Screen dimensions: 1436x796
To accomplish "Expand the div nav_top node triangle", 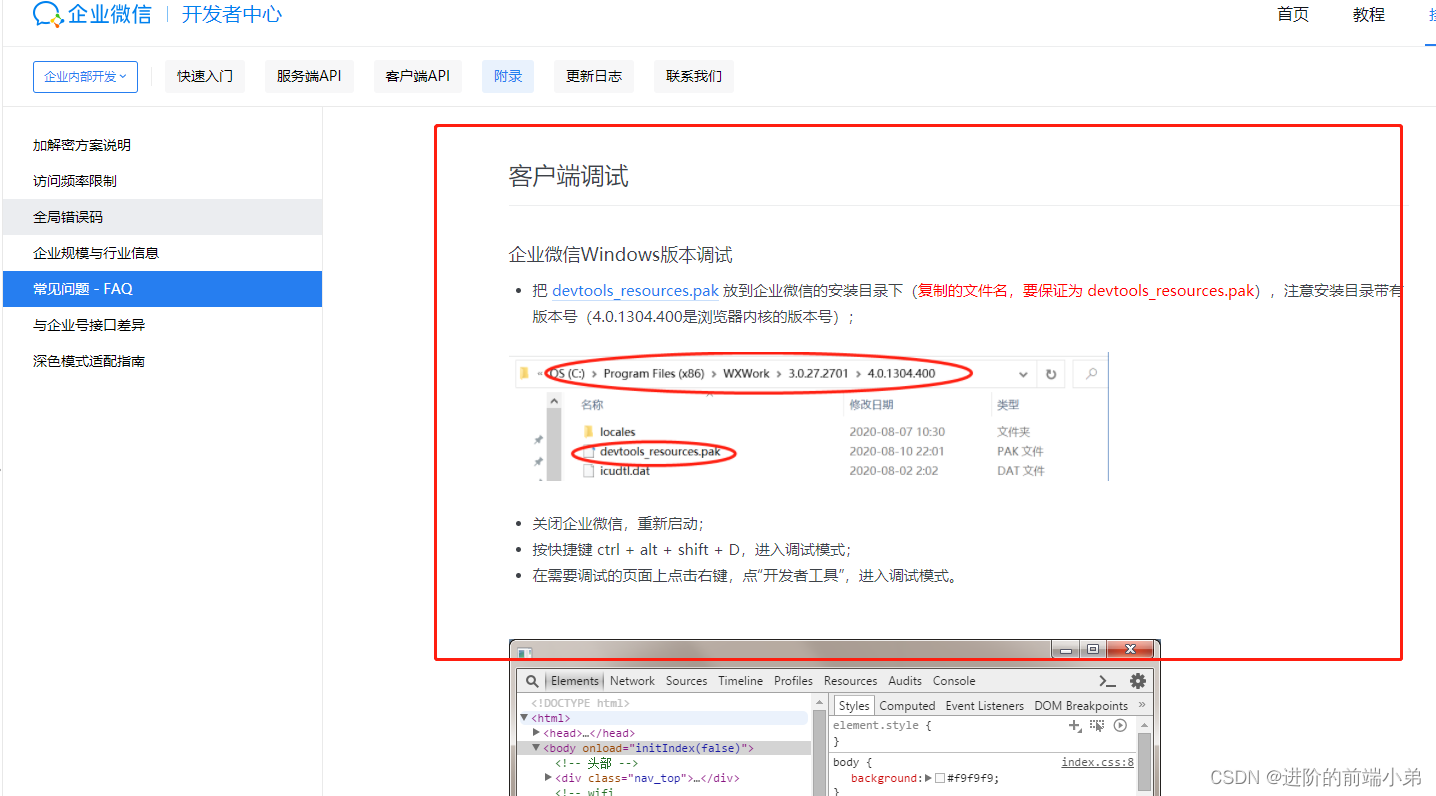I will tap(548, 777).
